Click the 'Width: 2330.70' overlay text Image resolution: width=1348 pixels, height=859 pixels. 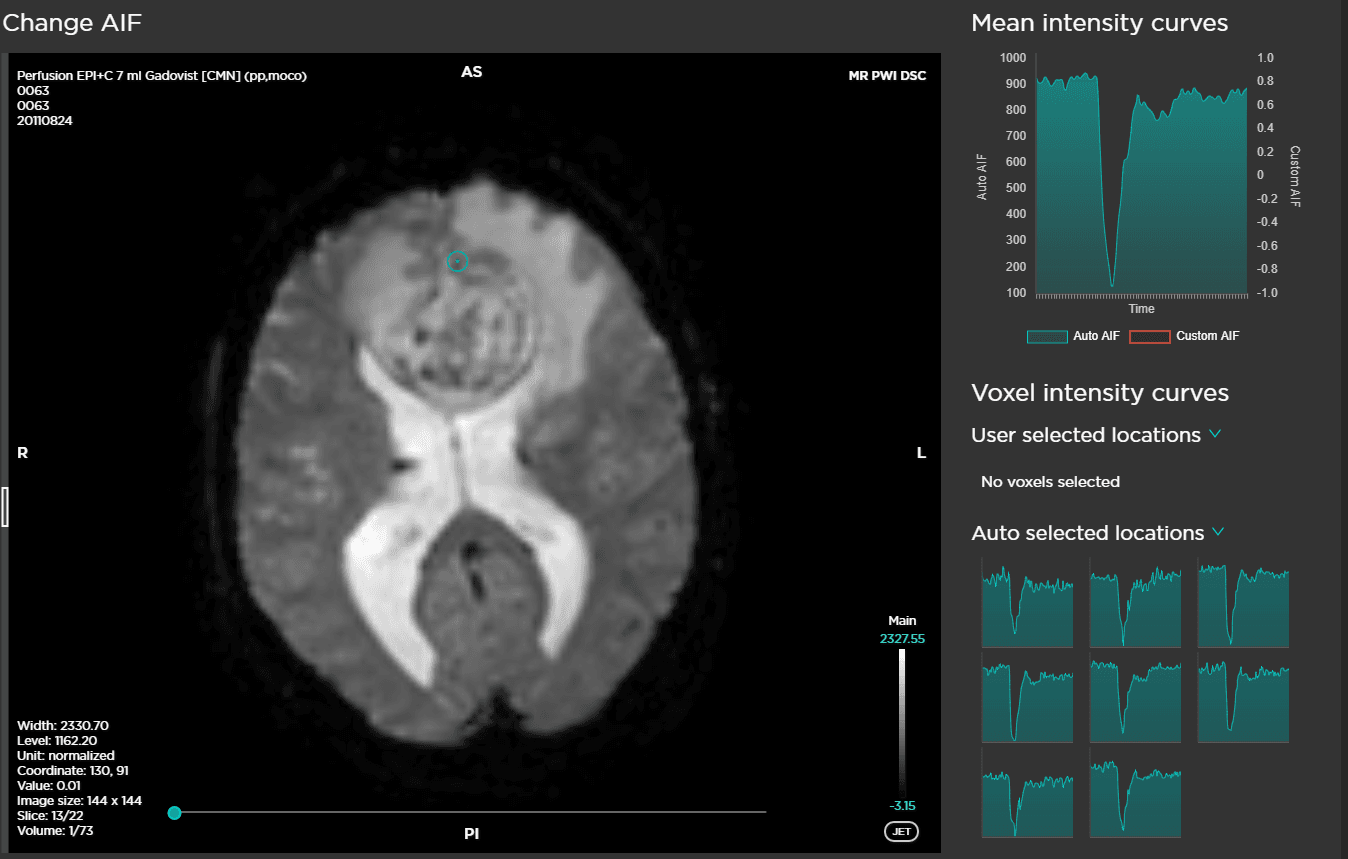pos(64,725)
